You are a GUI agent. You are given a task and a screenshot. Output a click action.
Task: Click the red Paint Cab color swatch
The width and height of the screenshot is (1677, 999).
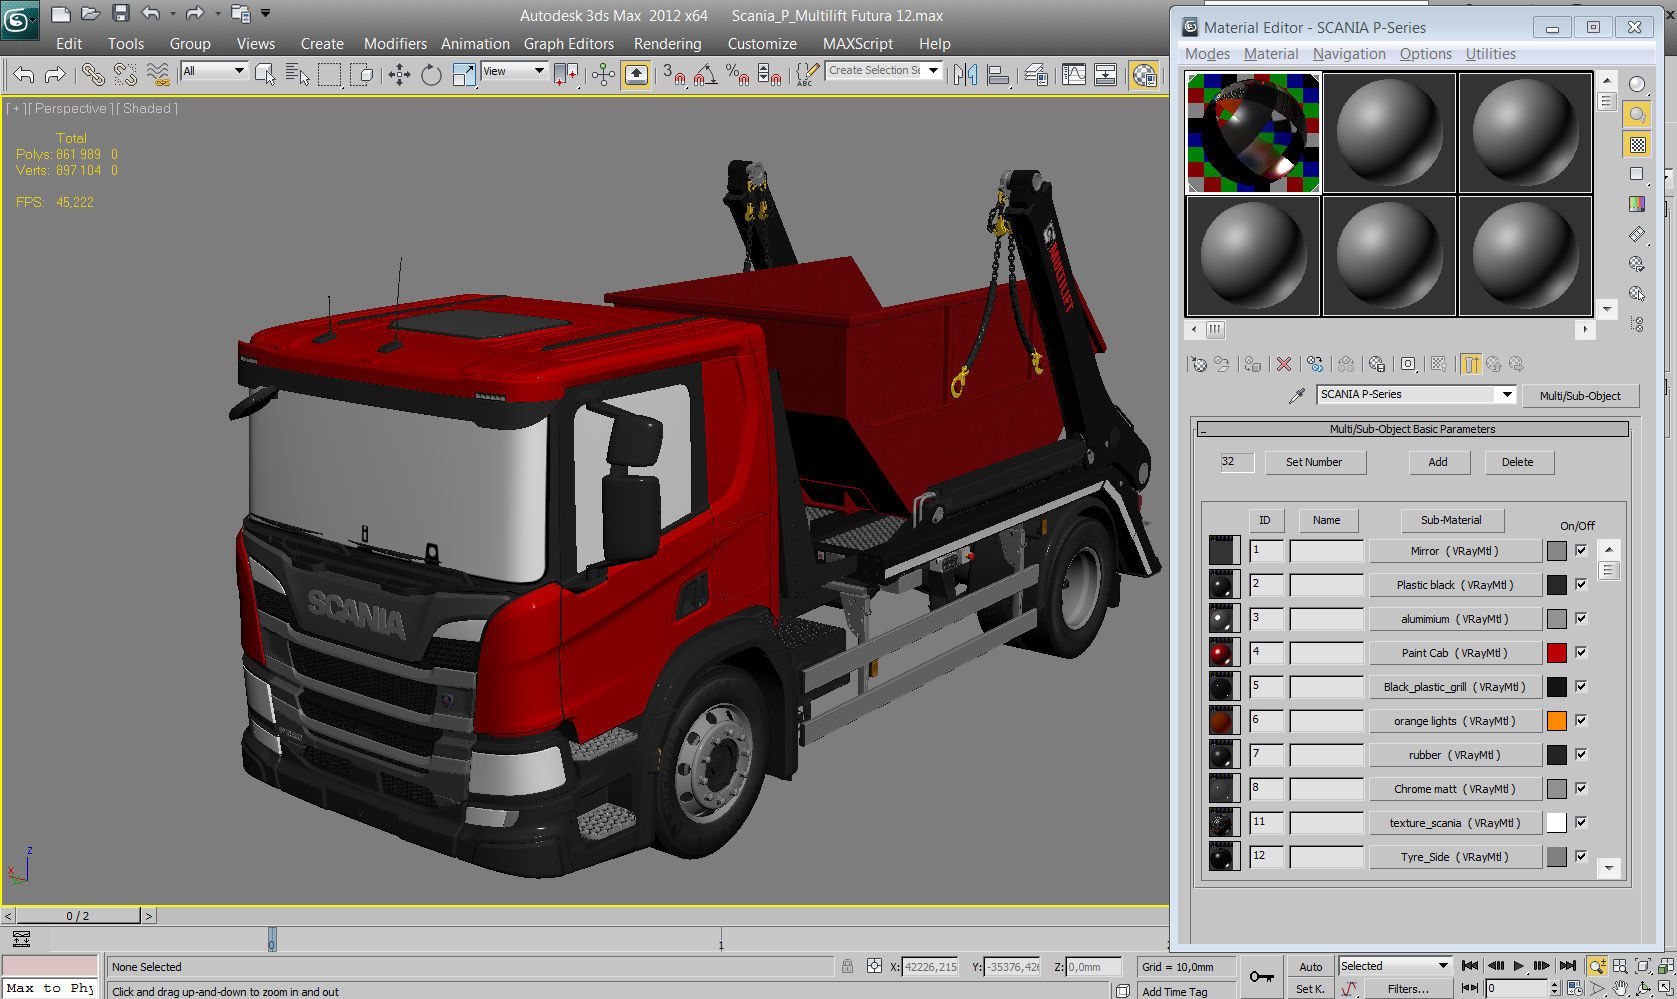click(1557, 653)
